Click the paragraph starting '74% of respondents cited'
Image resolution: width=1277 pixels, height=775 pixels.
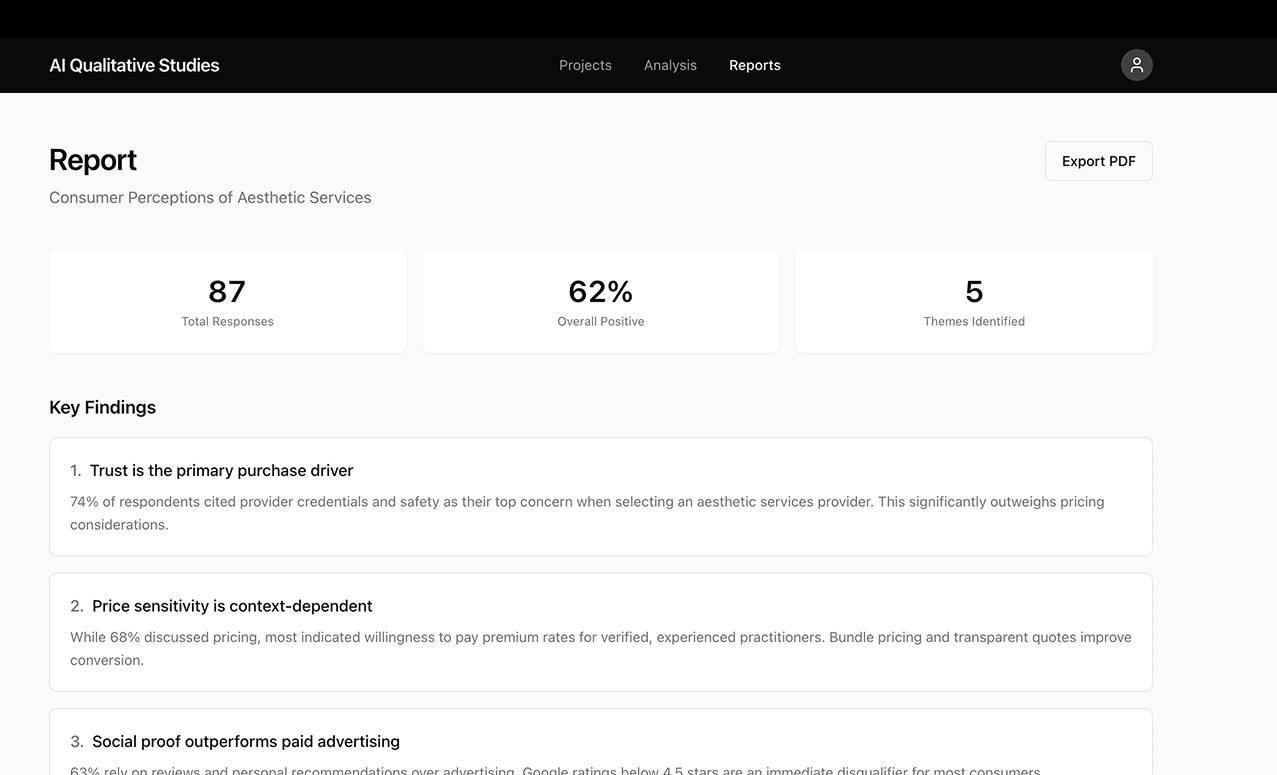click(x=587, y=513)
